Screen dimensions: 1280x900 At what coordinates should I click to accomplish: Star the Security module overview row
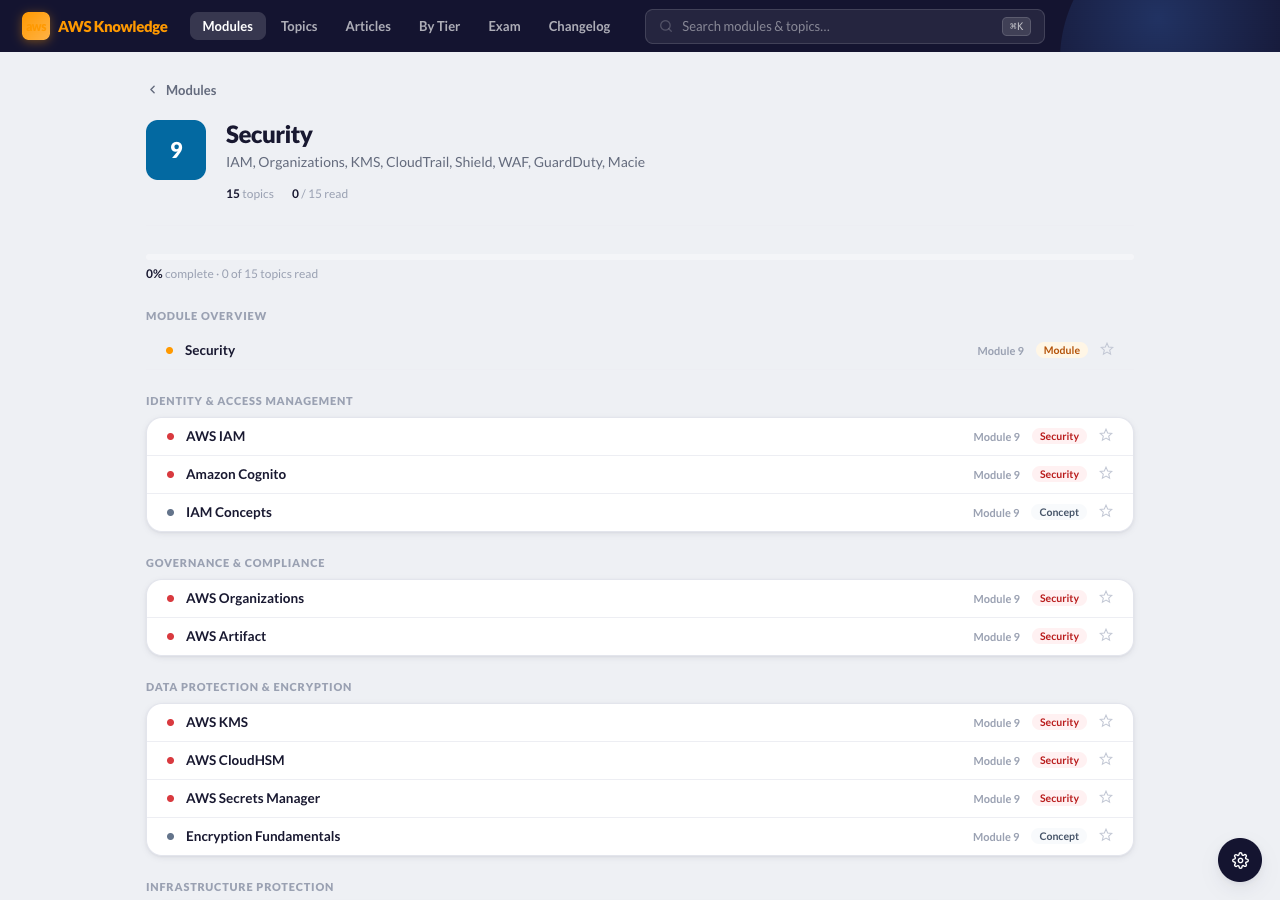tap(1107, 350)
